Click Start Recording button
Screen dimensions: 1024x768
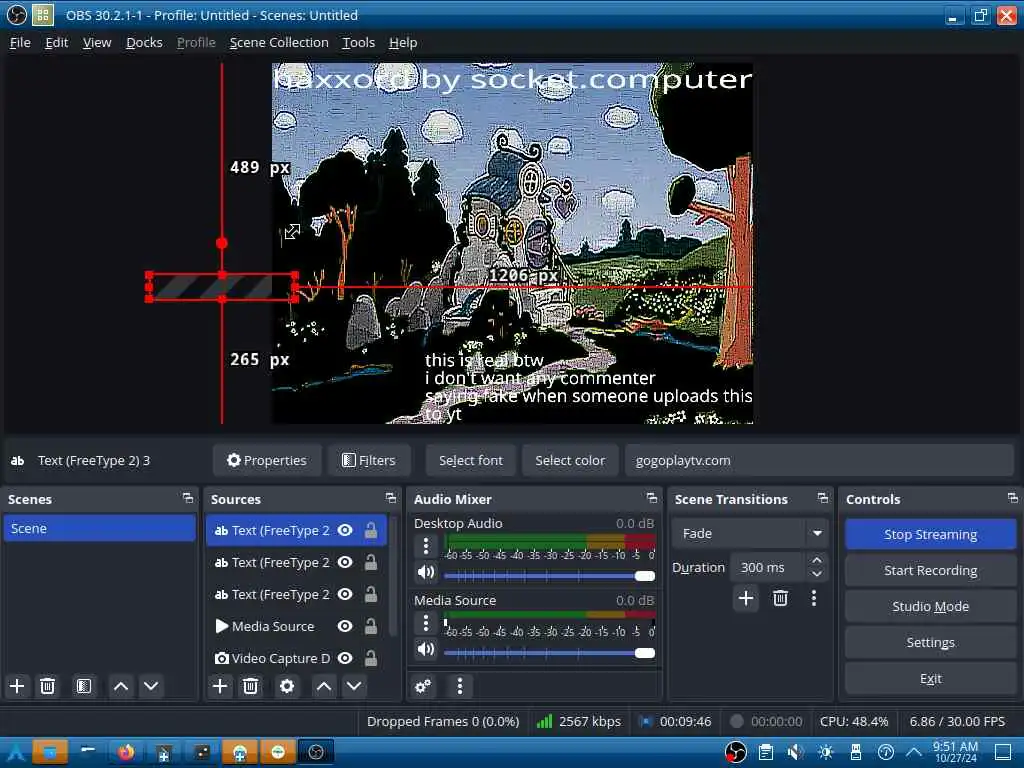tap(931, 570)
